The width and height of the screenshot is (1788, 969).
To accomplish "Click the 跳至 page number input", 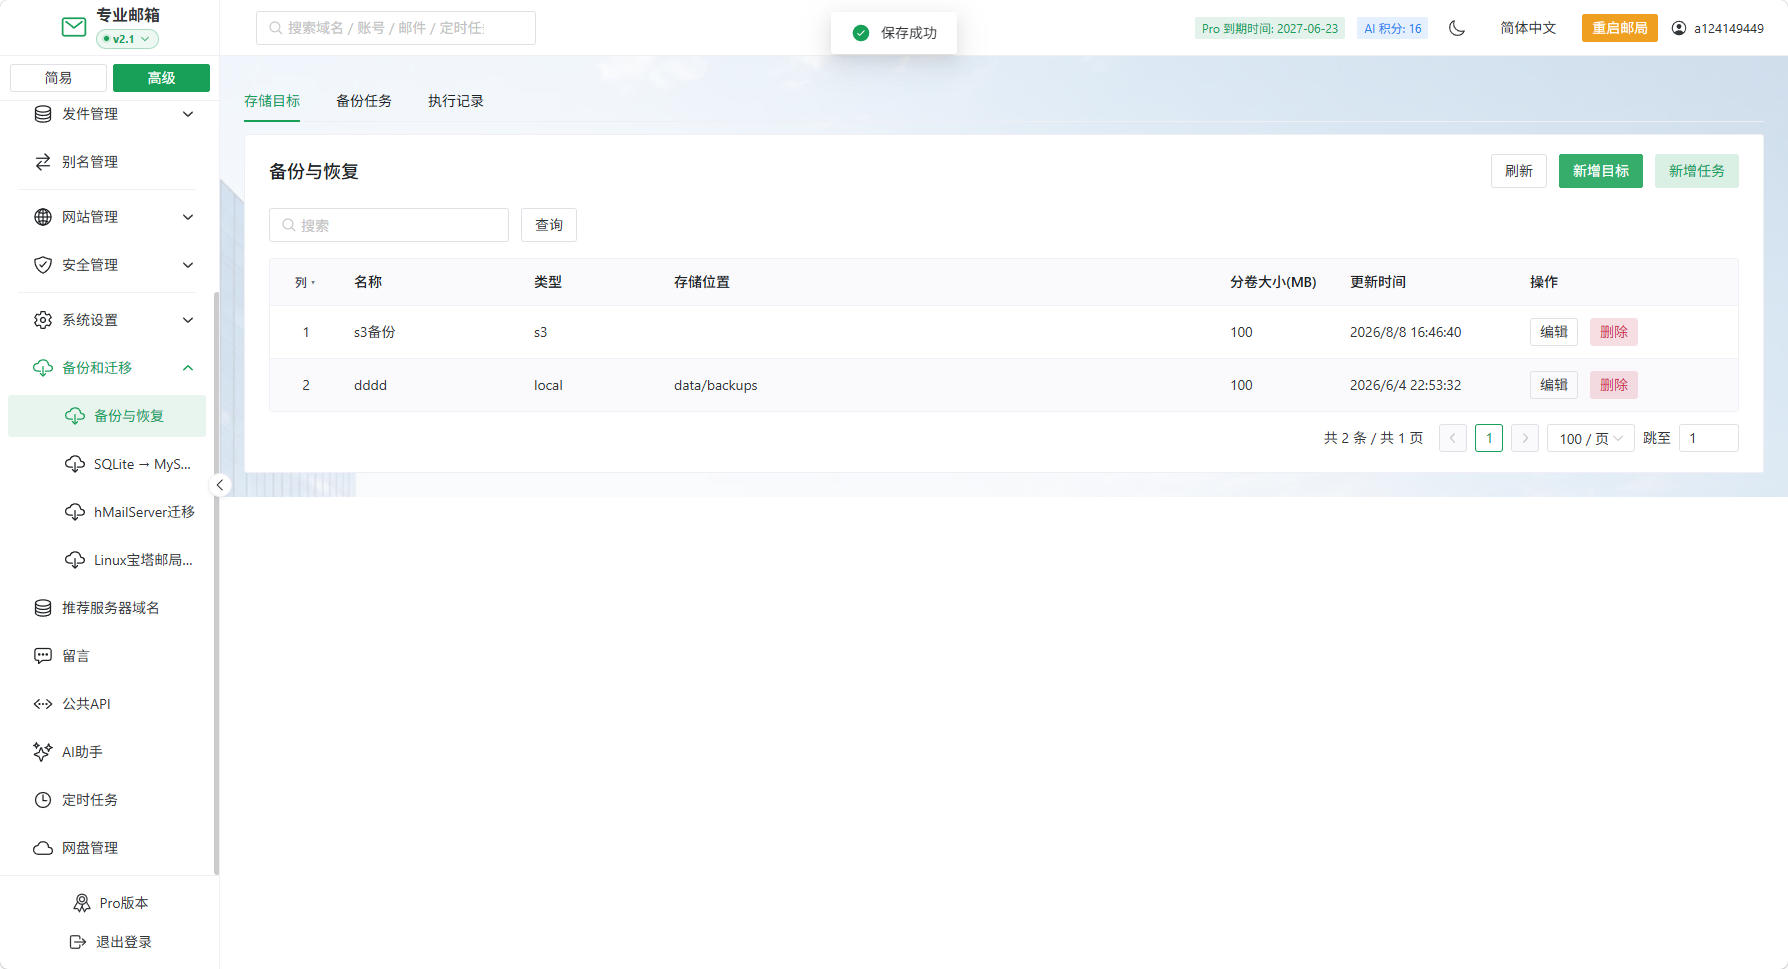I will point(1708,438).
